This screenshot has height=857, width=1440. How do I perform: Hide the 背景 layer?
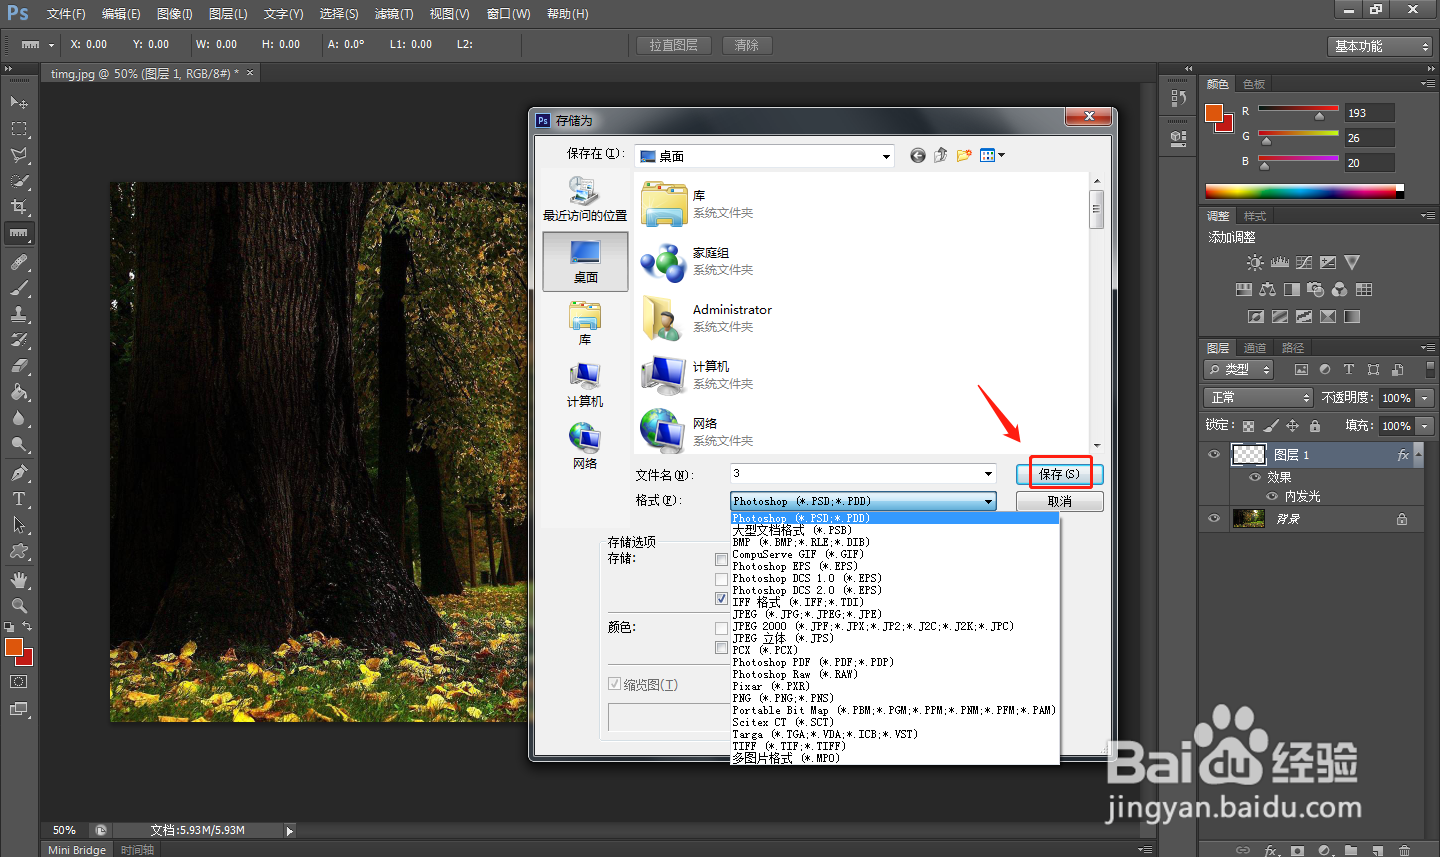pos(1214,519)
